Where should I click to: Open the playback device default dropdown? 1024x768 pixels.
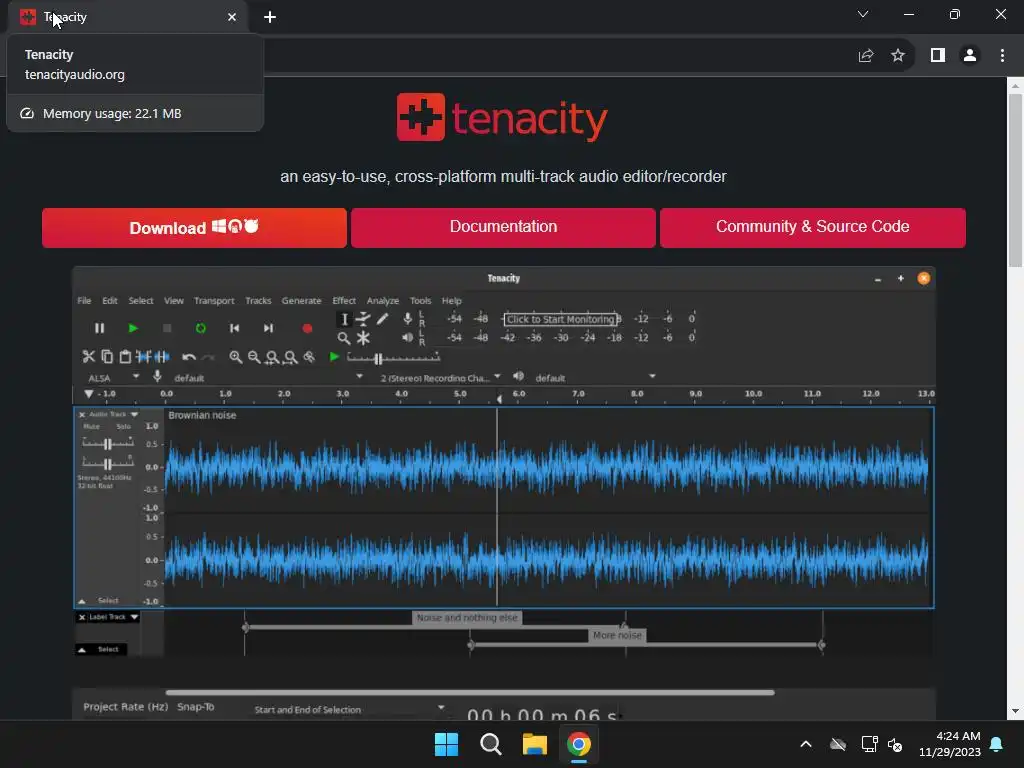[593, 377]
